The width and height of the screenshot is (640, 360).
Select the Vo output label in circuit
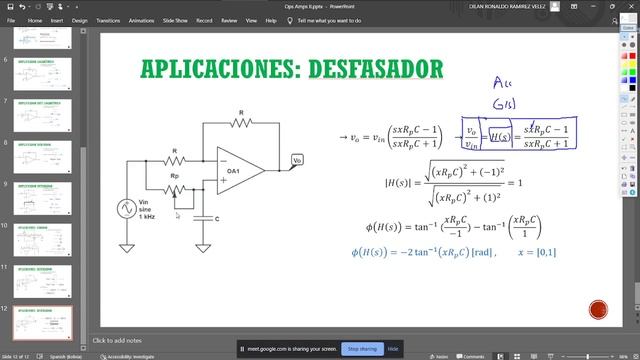297,160
